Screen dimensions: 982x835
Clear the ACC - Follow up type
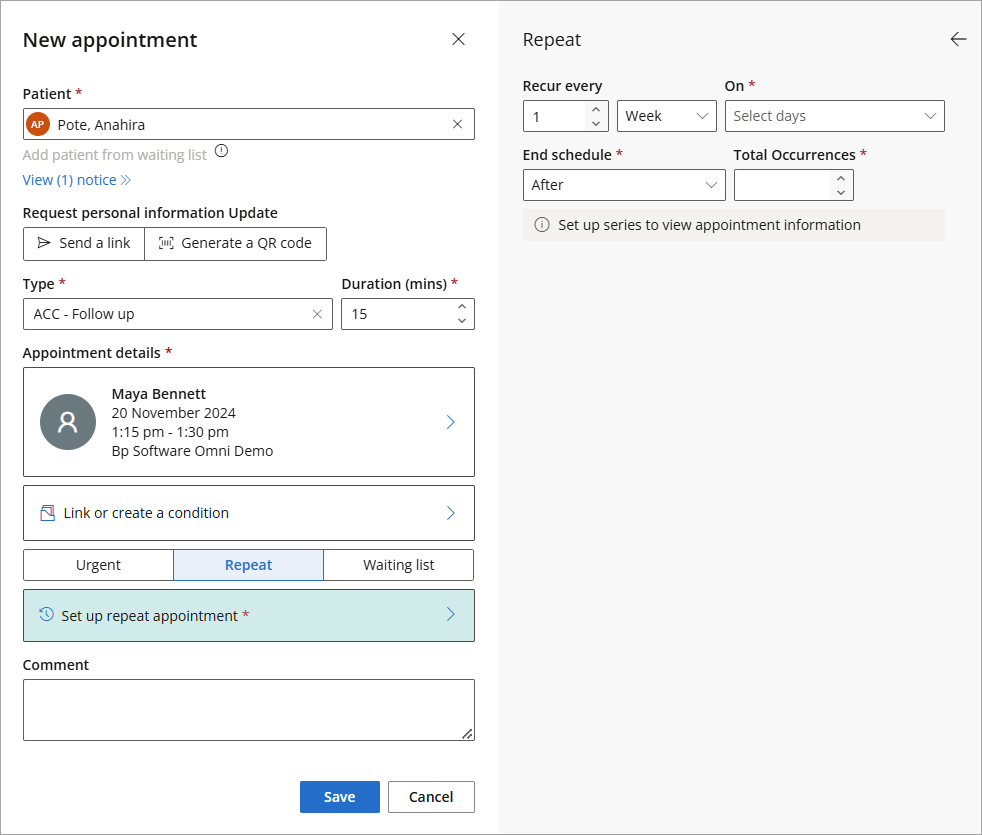[317, 314]
